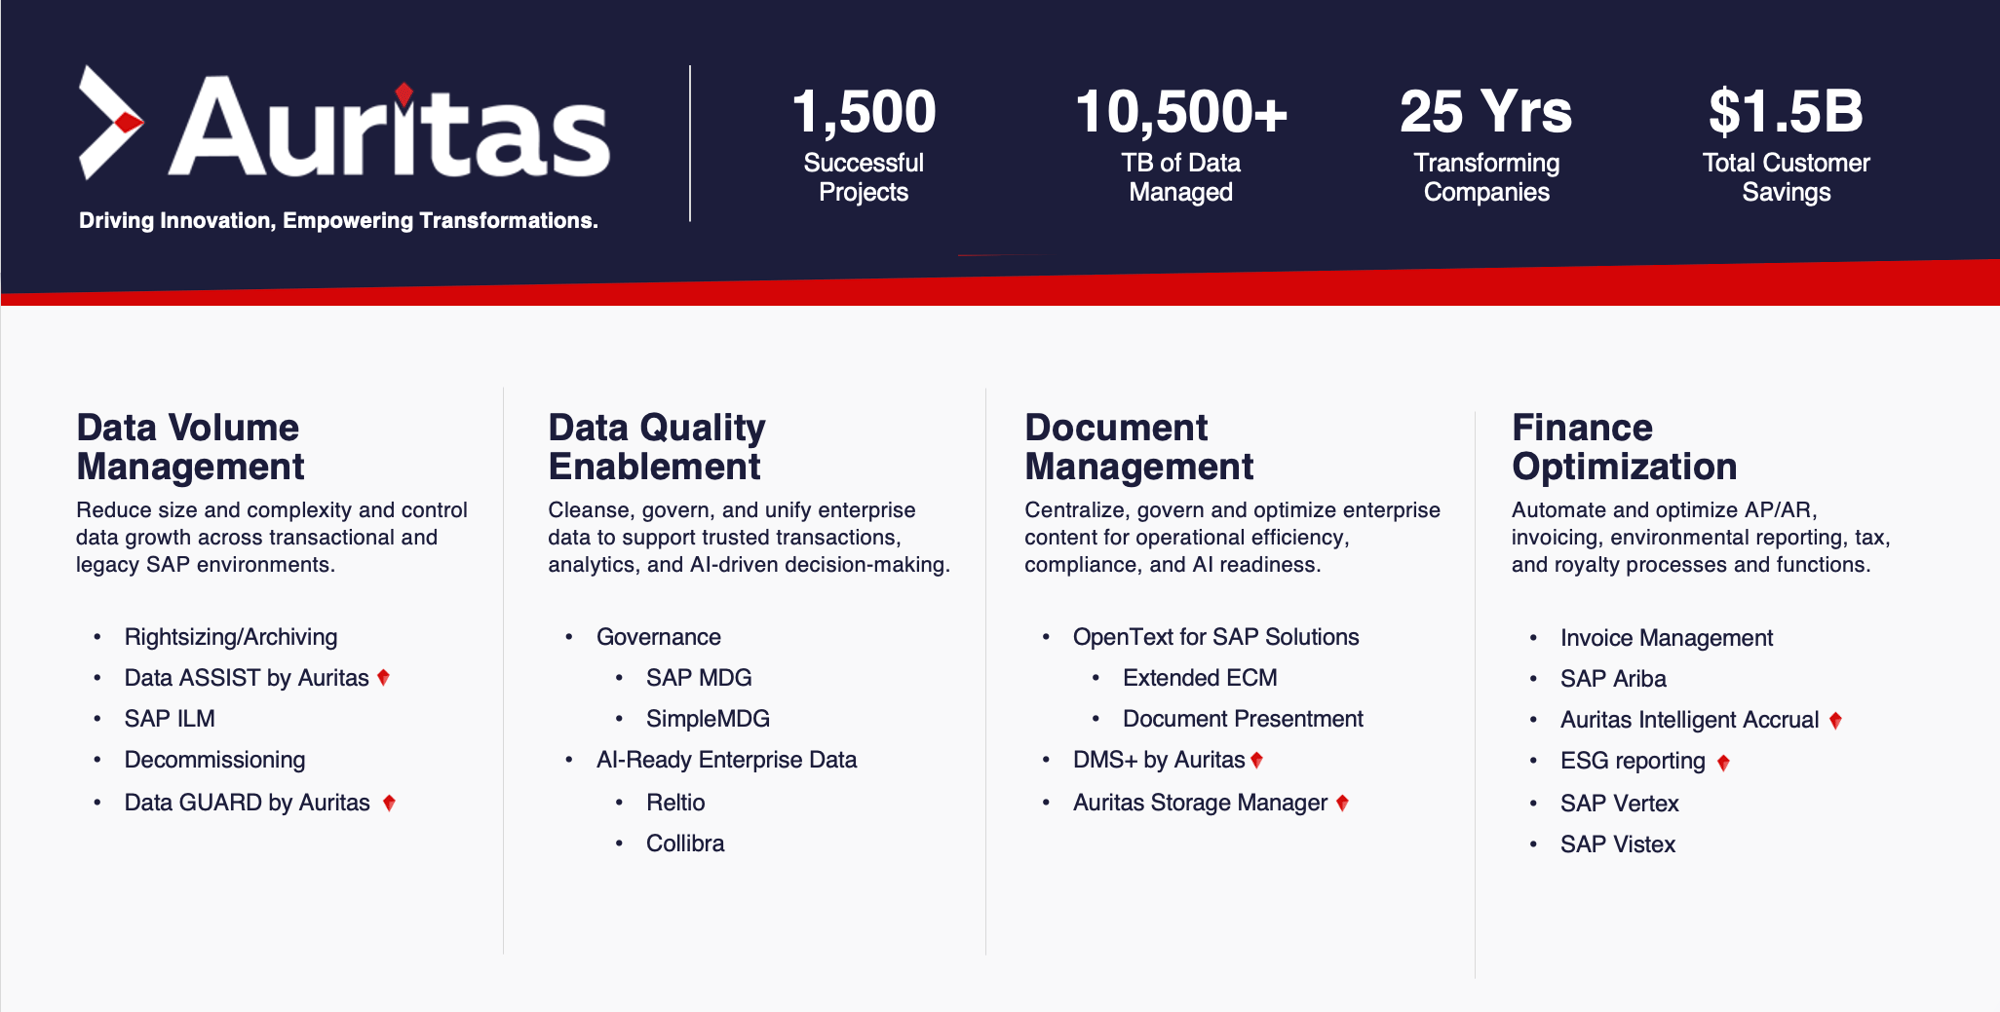
Task: Select the tagline 'Driving Innovation, Empowering Transformations.'
Action: 338,221
